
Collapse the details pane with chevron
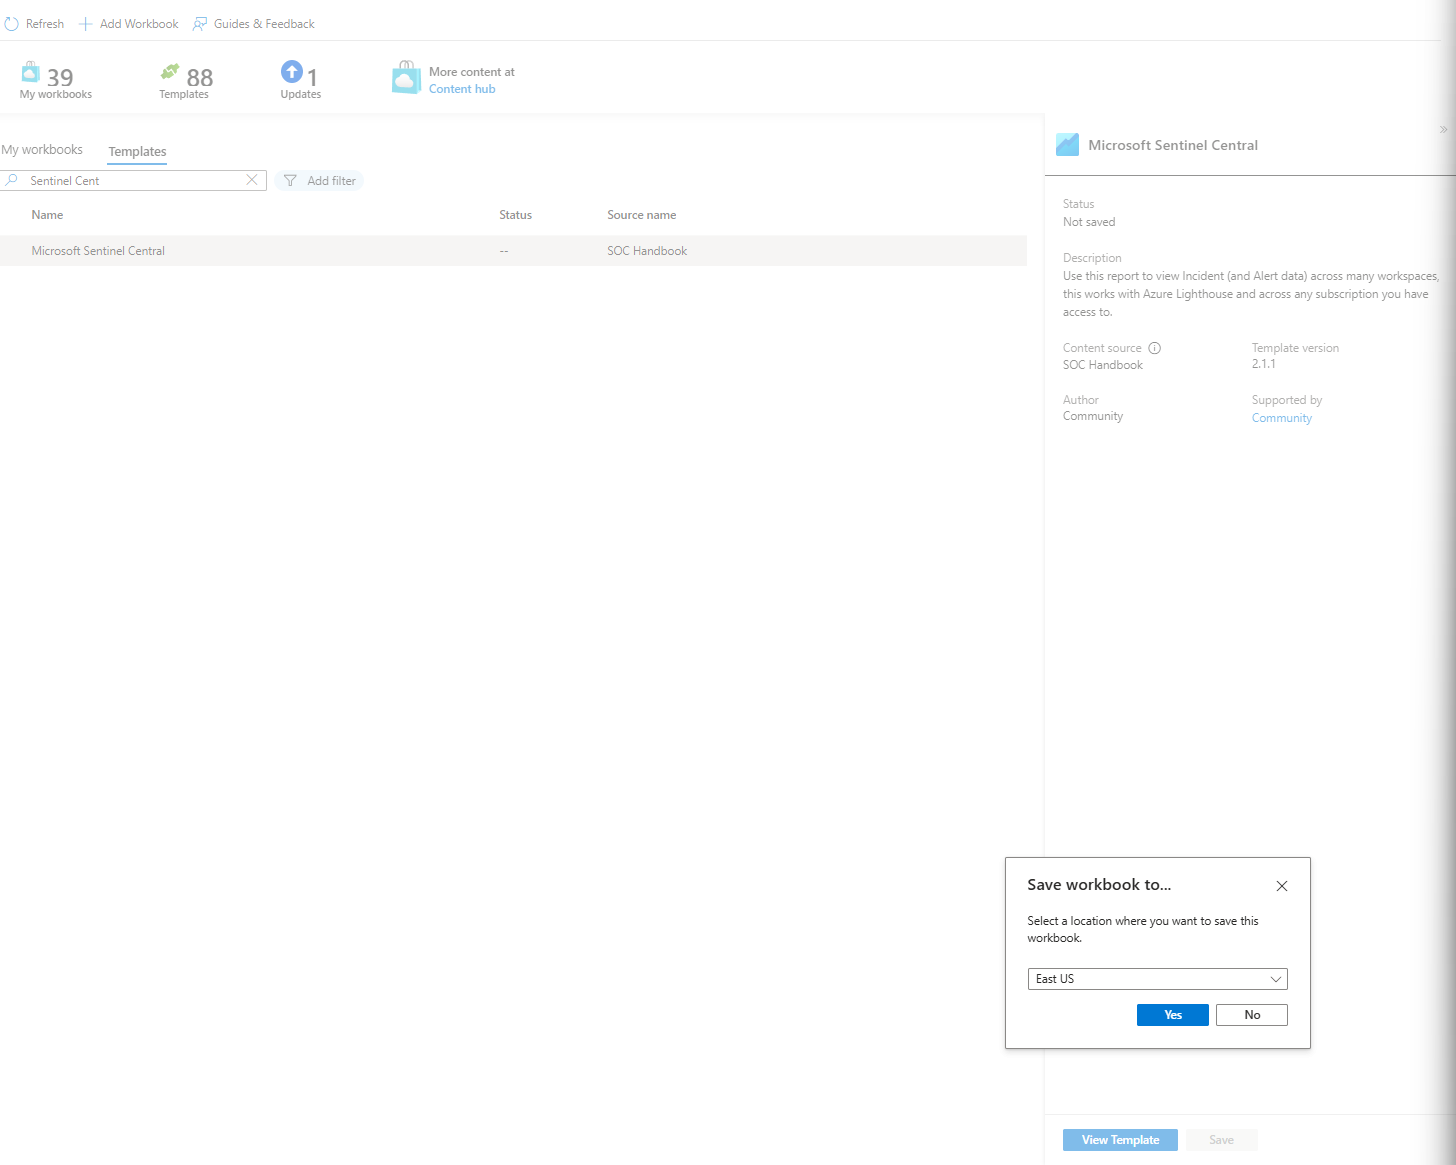[x=1443, y=130]
